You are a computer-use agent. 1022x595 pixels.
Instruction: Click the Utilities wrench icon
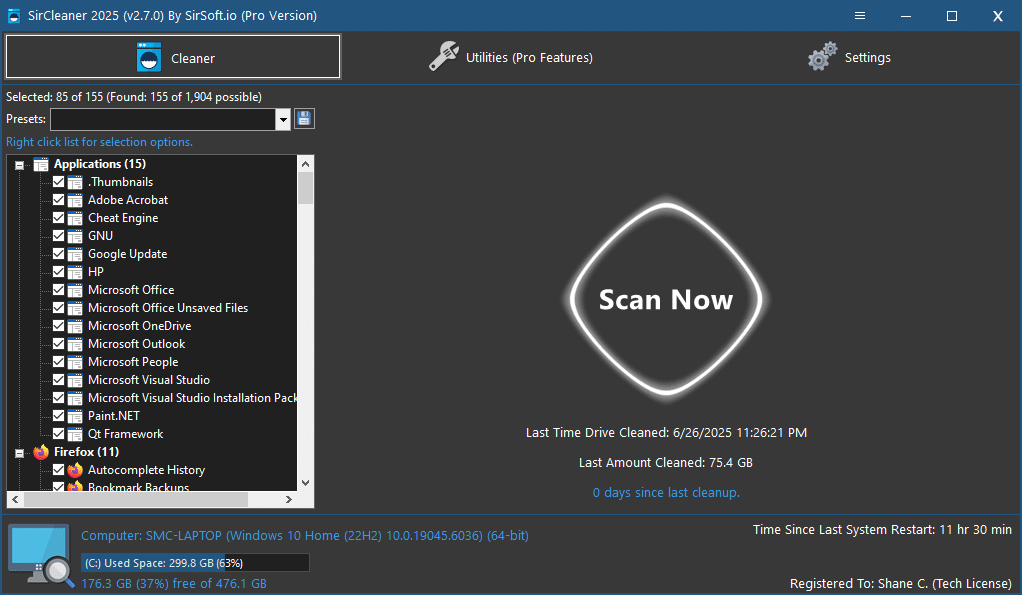[x=443, y=56]
